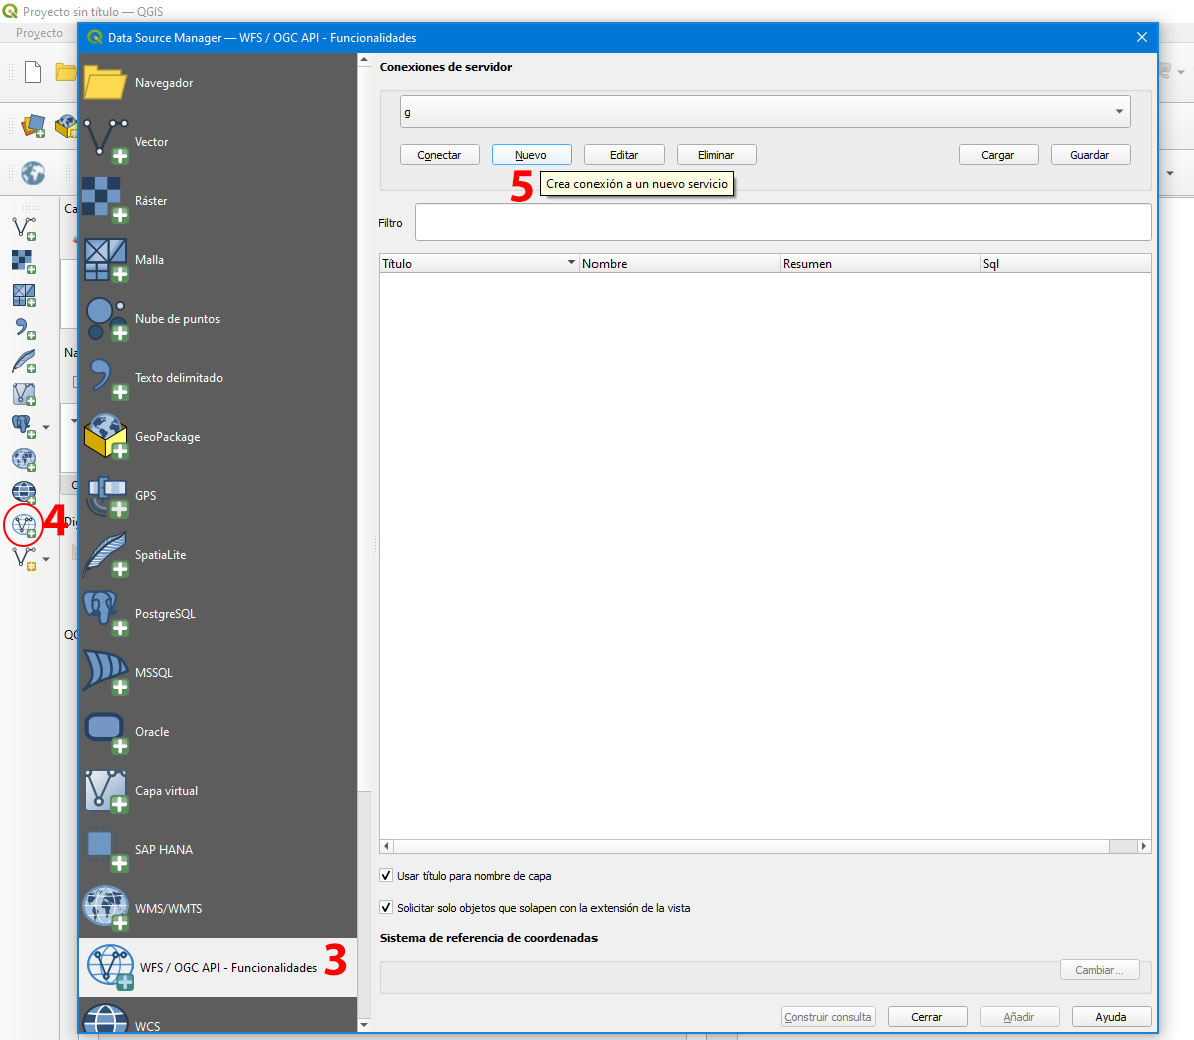Click Add SpatiaLite Layer icon in left toolbar
Image resolution: width=1194 pixels, height=1040 pixels.
(x=24, y=361)
